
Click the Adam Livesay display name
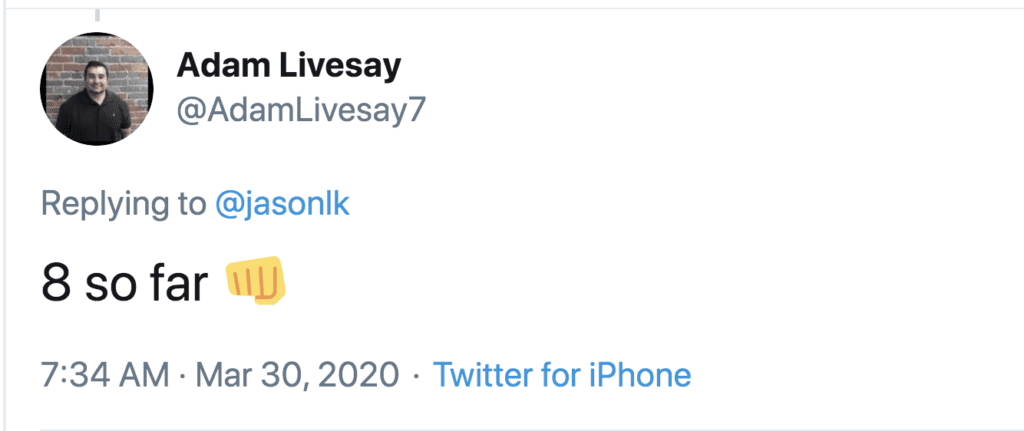288,67
